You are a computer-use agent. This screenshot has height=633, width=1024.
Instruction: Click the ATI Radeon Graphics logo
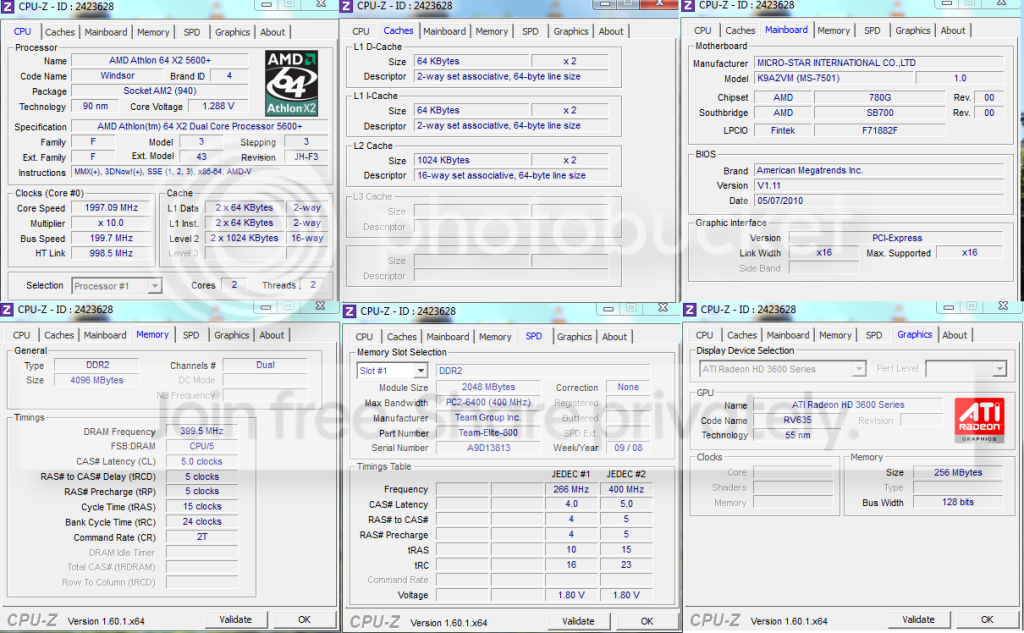(979, 420)
